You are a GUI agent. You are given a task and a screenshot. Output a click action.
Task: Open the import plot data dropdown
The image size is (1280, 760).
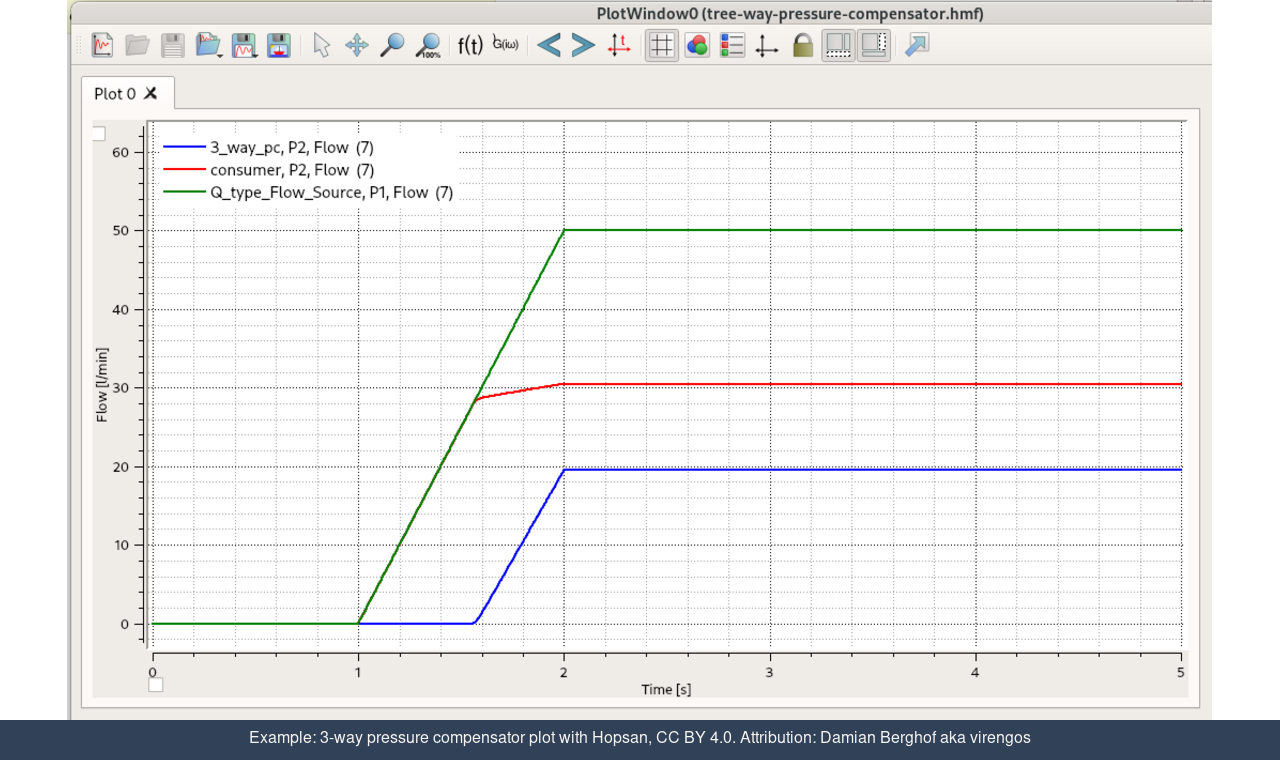tap(209, 45)
